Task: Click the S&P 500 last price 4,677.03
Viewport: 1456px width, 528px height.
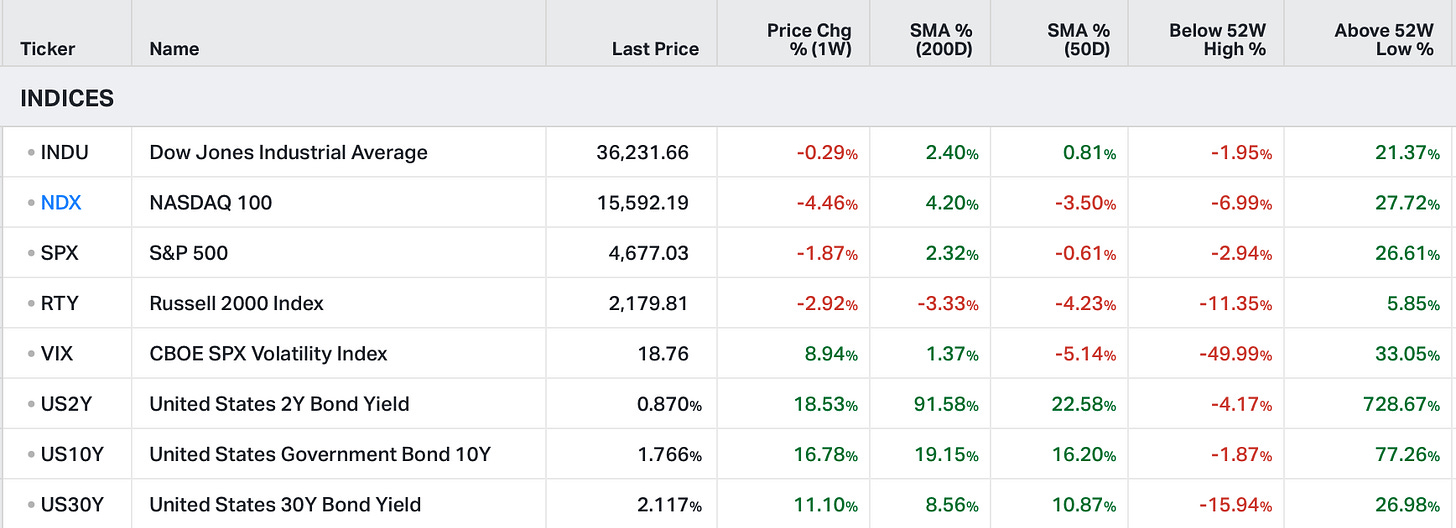Action: (x=648, y=253)
